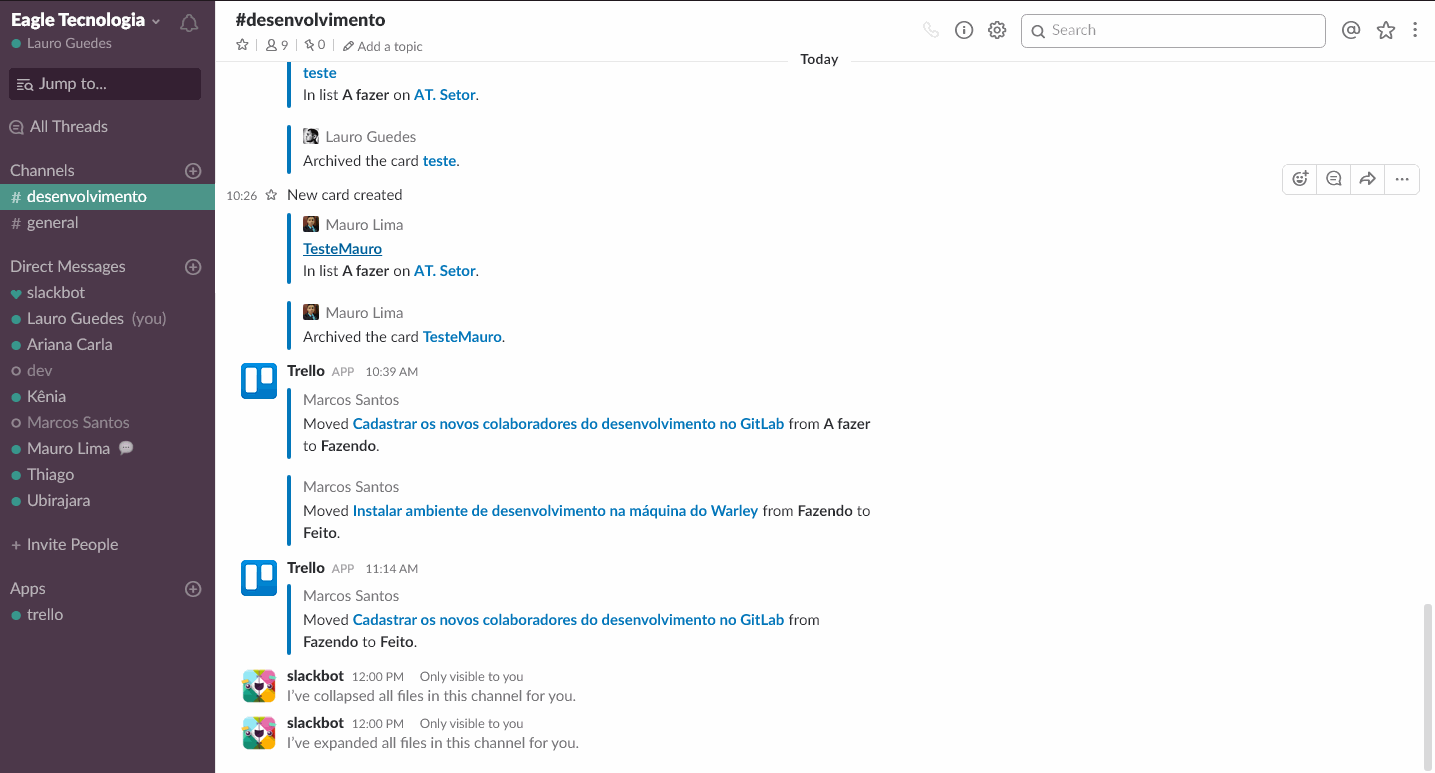Click Direct Messages section header
The width and height of the screenshot is (1435, 773).
tap(68, 267)
